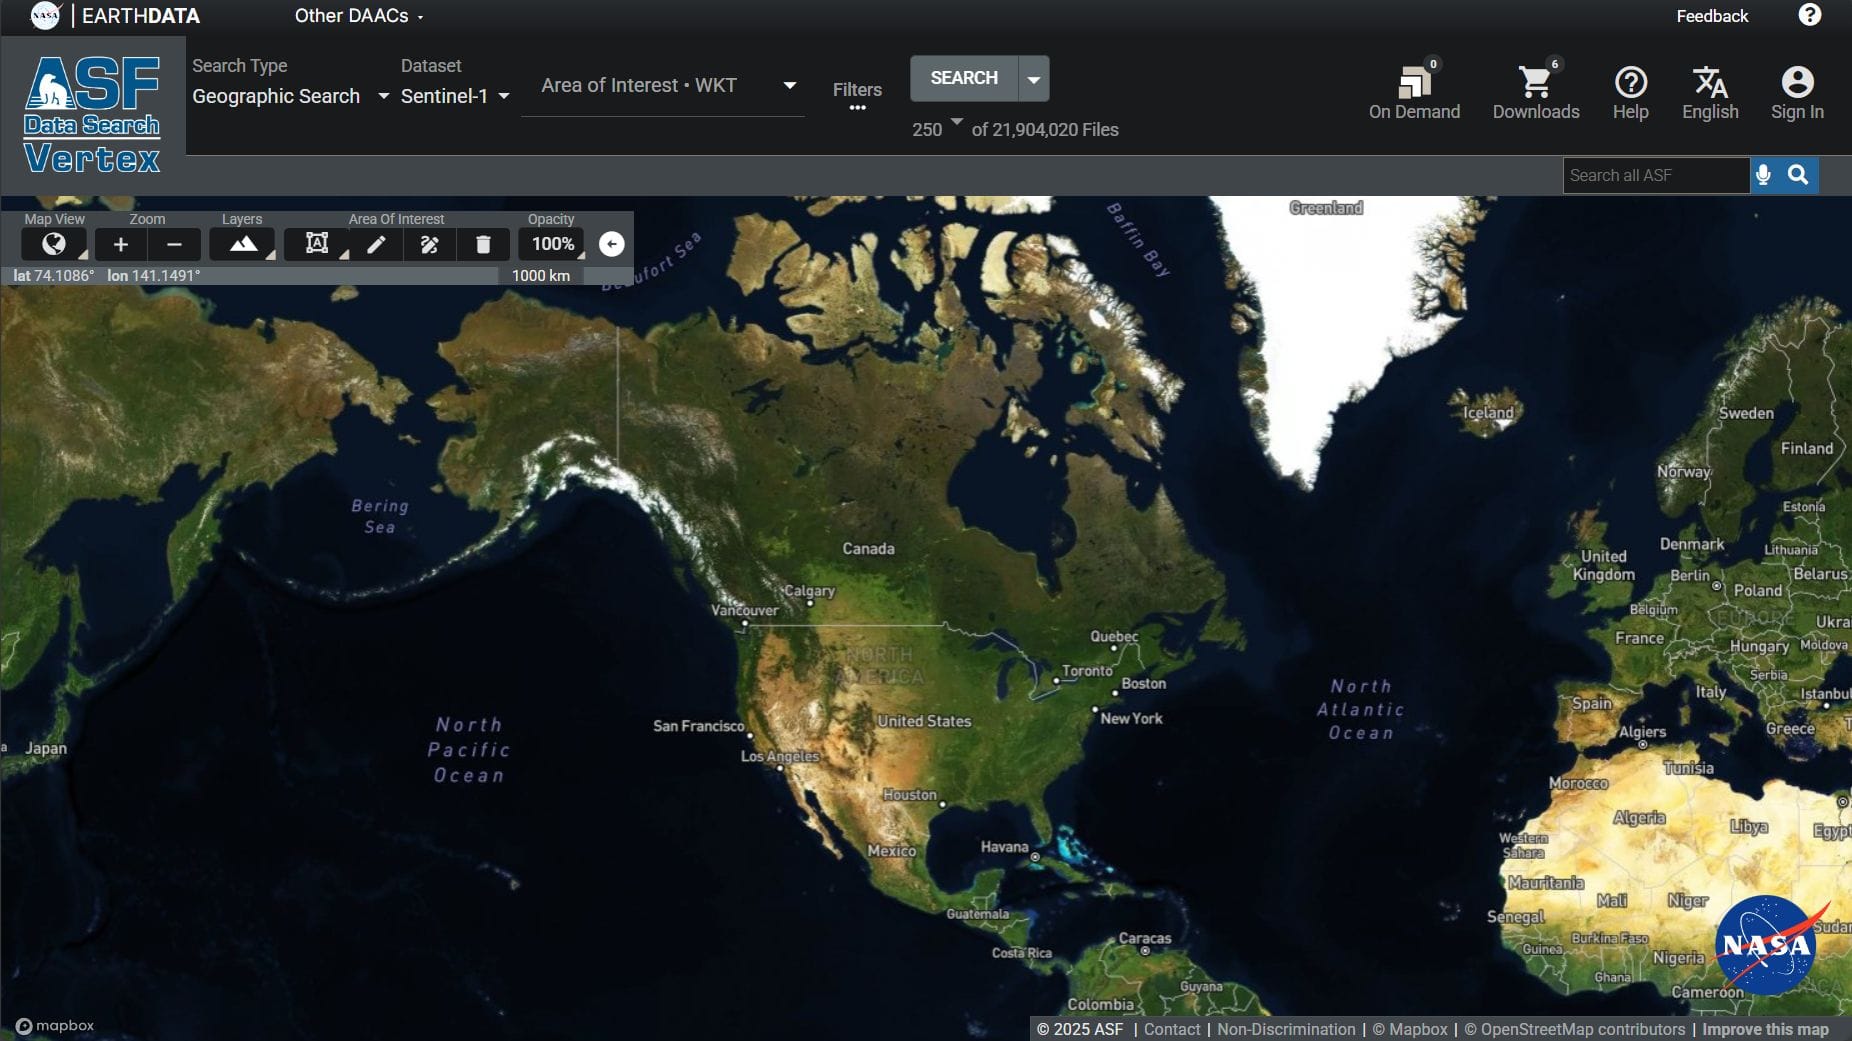Expand the Area of Interest WKT field
The height and width of the screenshot is (1041, 1852).
(789, 86)
